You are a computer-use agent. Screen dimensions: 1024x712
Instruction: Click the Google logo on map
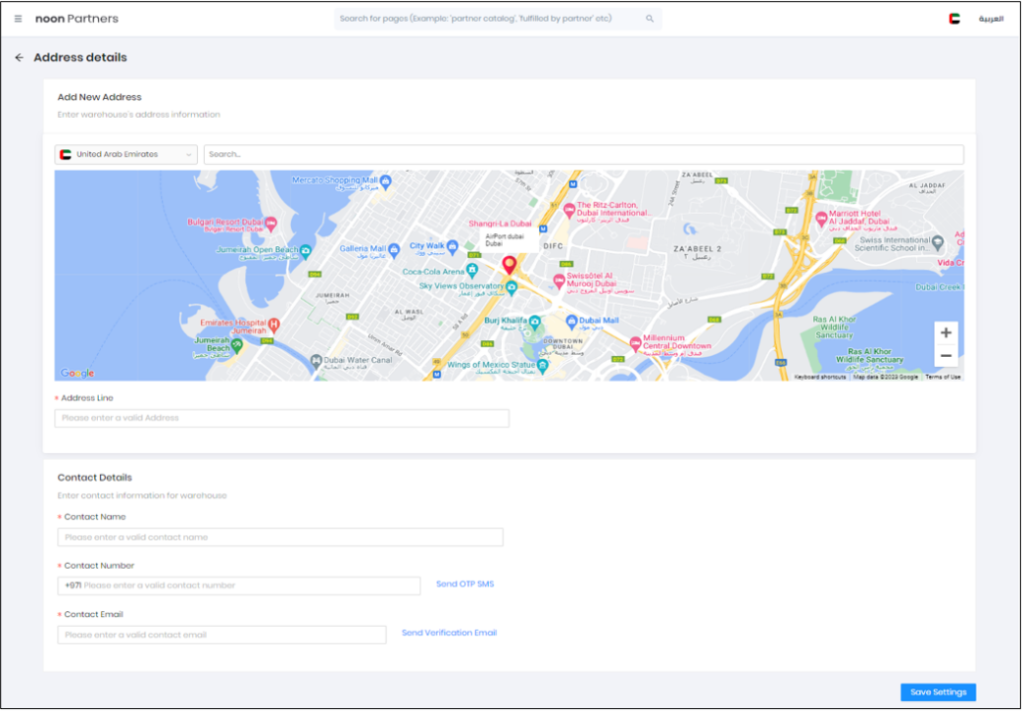[x=77, y=373]
